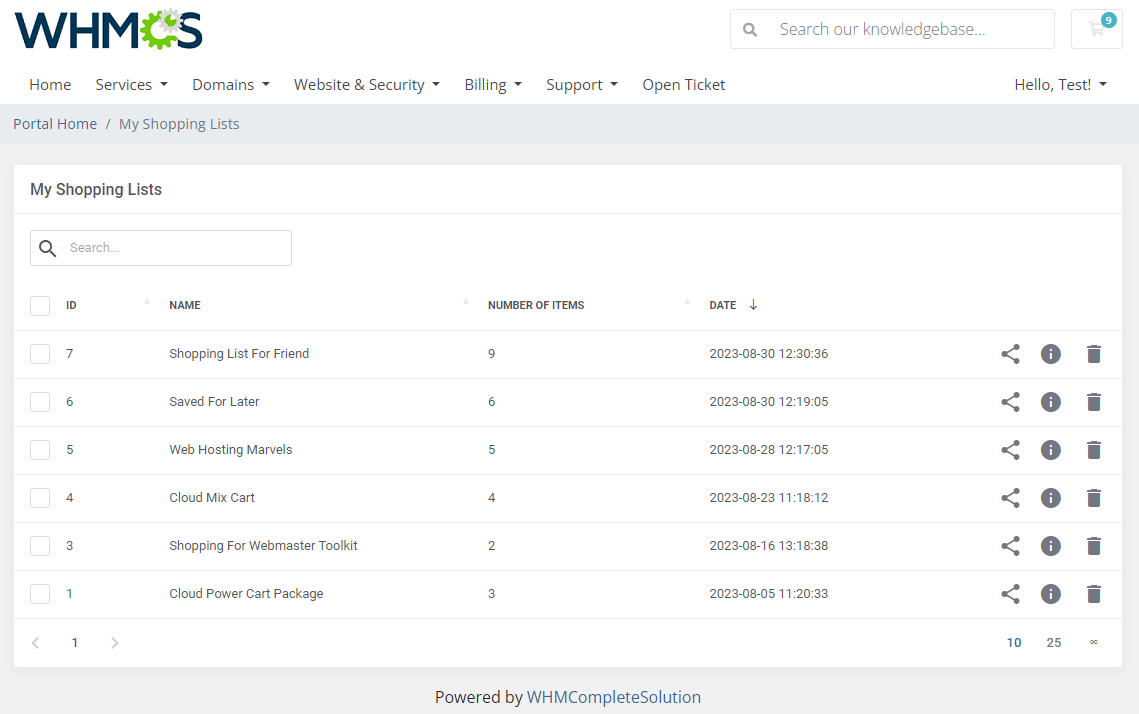View info for Cloud Power Cart Package

tap(1050, 593)
